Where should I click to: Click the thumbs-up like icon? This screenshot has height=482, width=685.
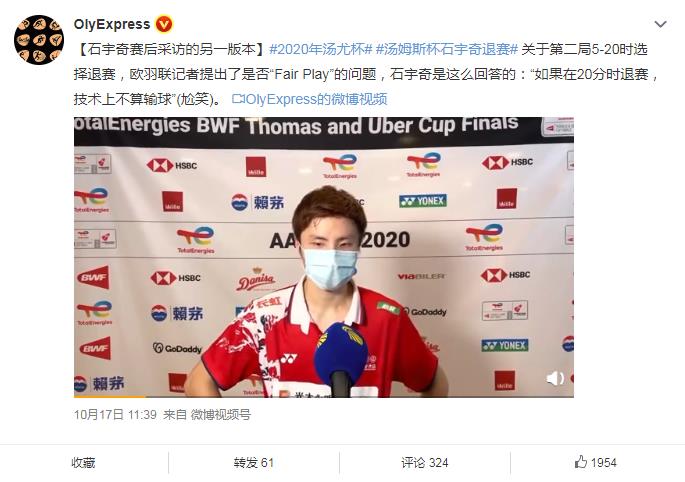click(x=581, y=462)
